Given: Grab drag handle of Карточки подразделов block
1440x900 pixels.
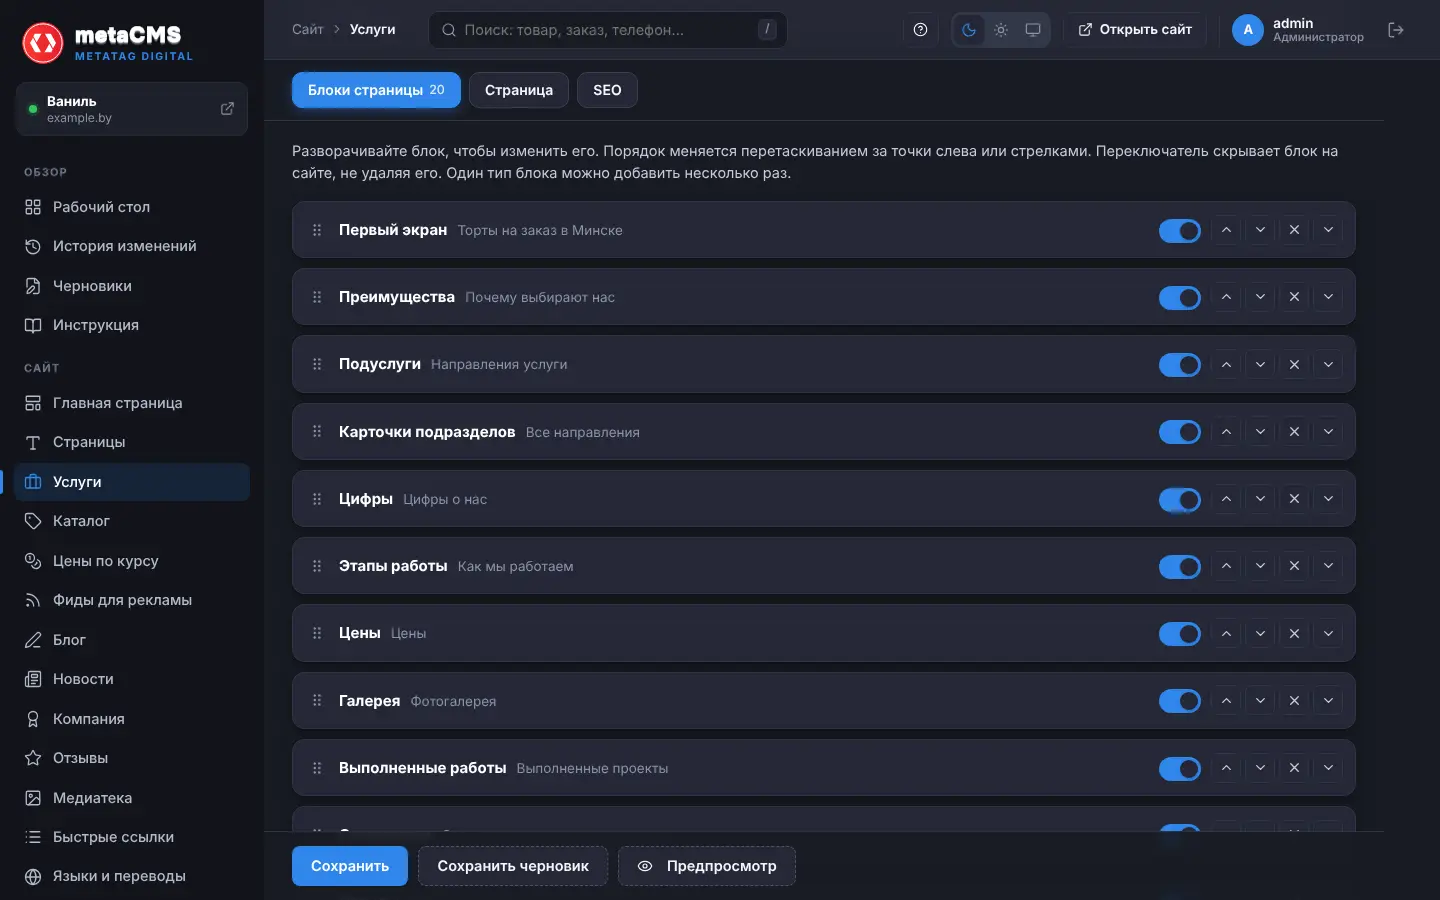Looking at the screenshot, I should 317,432.
